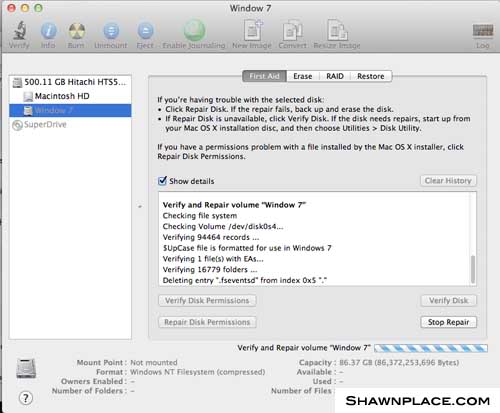Click the Enable Journaling toolbar icon
This screenshot has height=413, width=500.
point(194,30)
